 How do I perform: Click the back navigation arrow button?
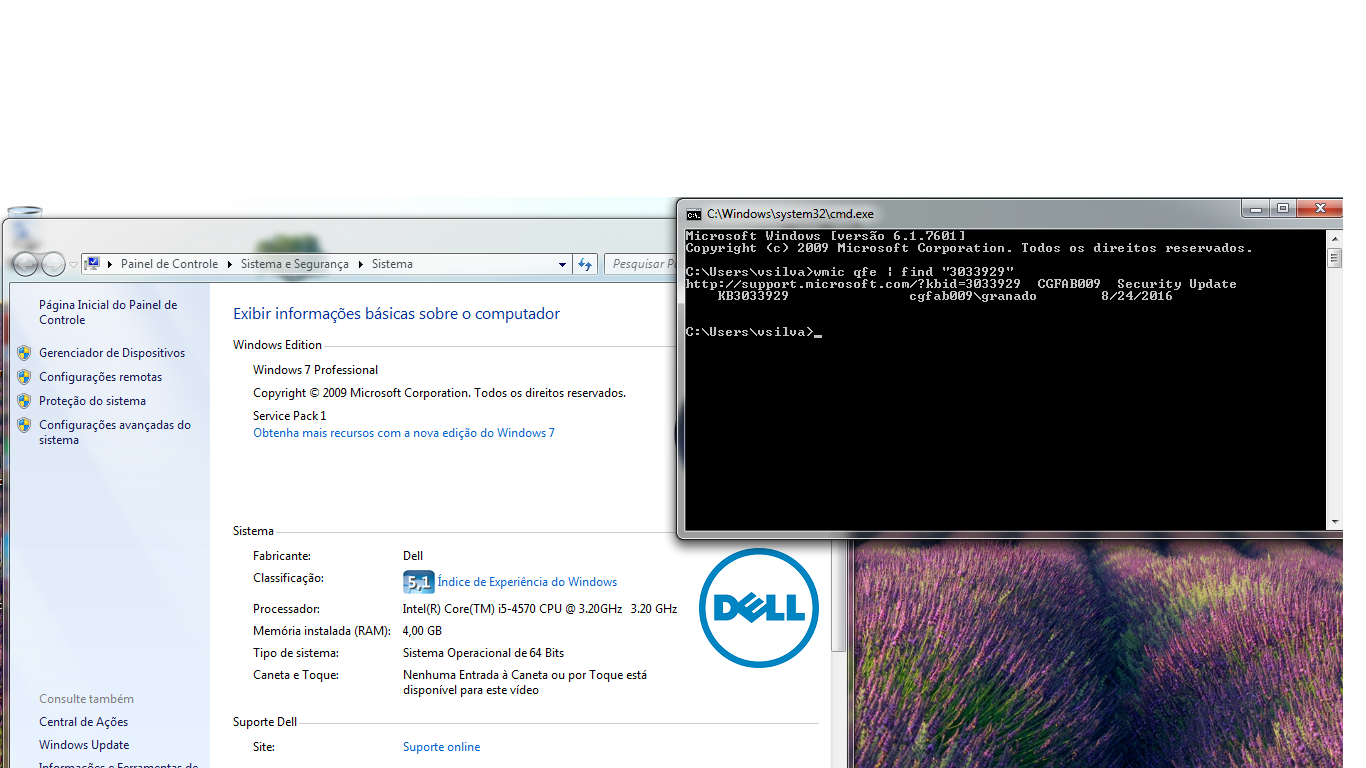pyautogui.click(x=26, y=264)
